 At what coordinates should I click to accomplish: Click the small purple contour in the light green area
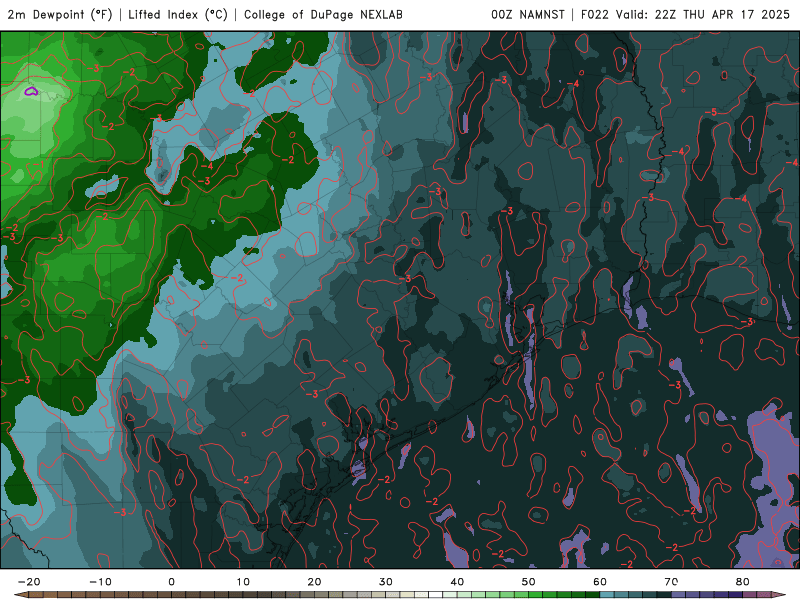(31, 92)
